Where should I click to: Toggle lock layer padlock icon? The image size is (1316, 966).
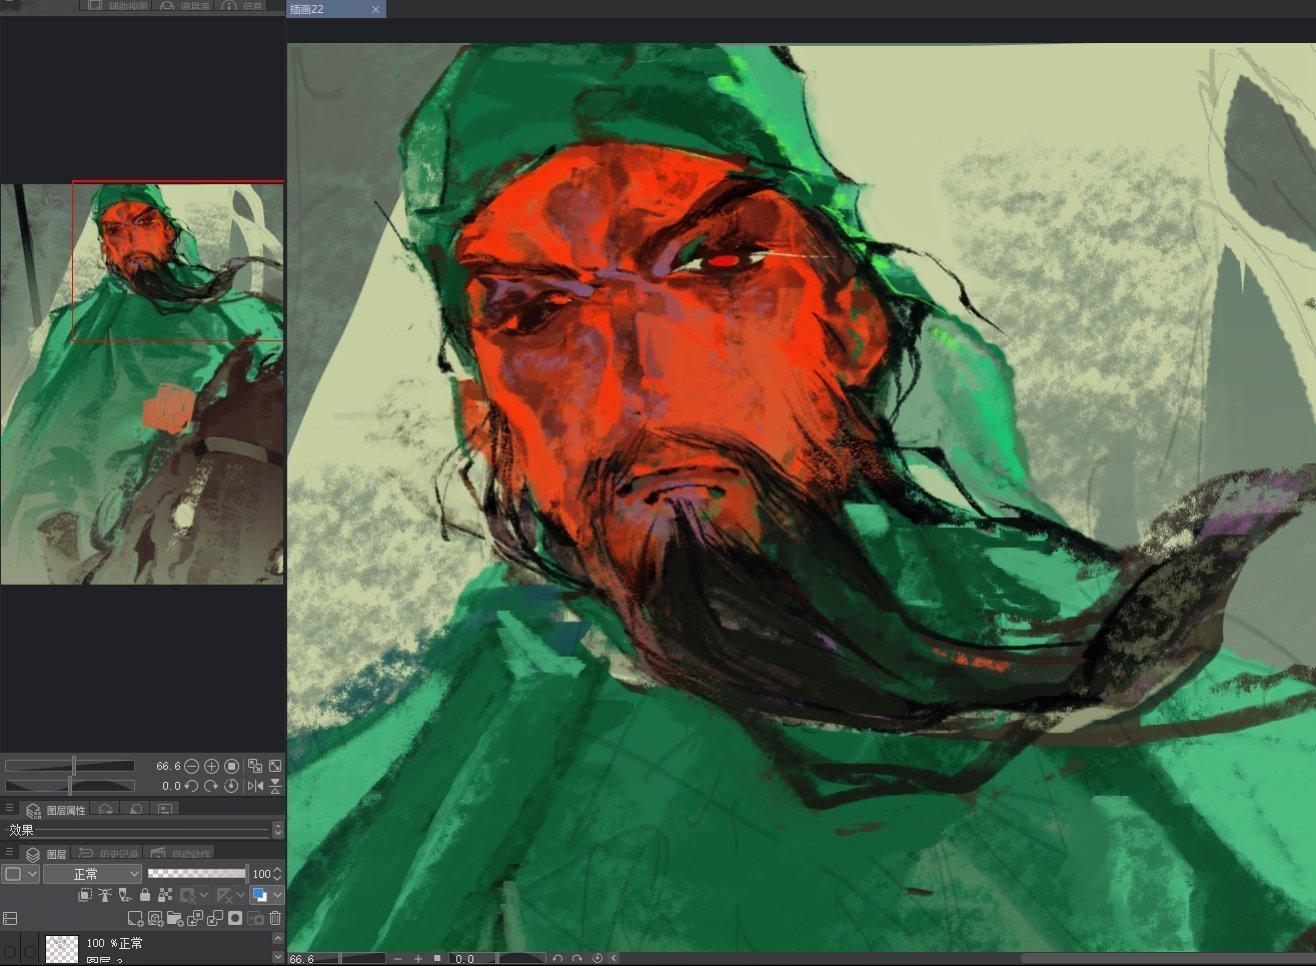click(x=145, y=895)
